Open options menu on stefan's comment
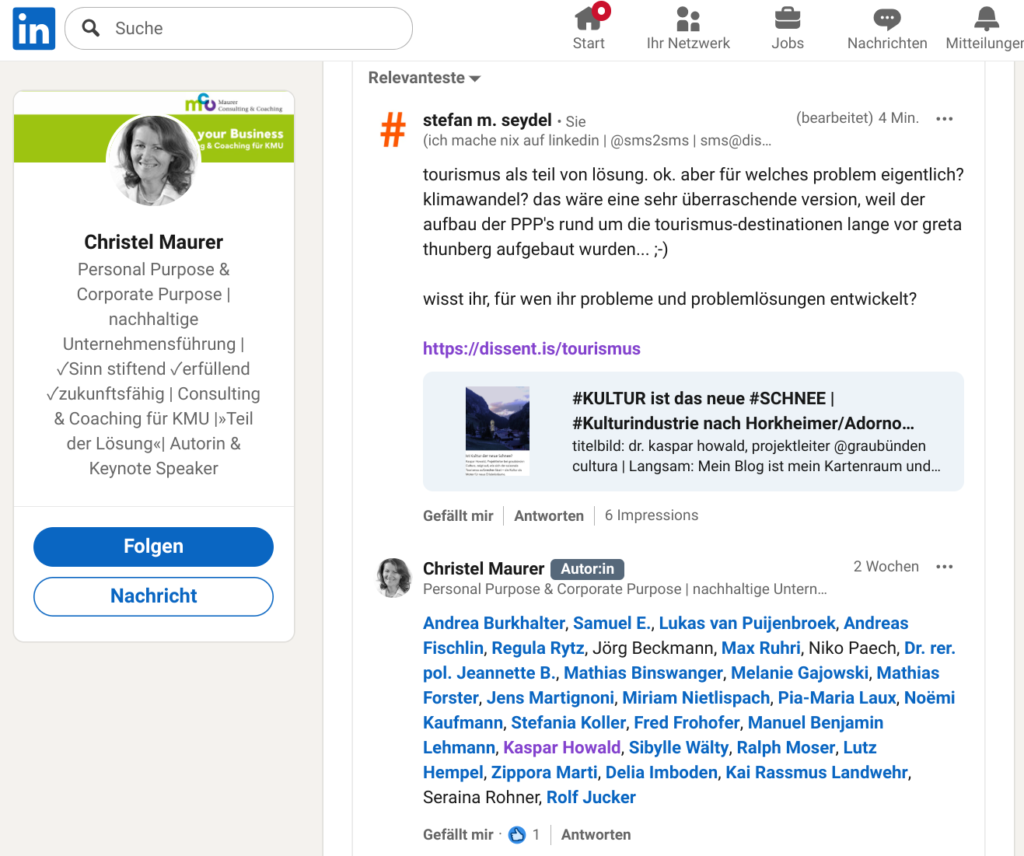The image size is (1024, 856). (x=944, y=119)
